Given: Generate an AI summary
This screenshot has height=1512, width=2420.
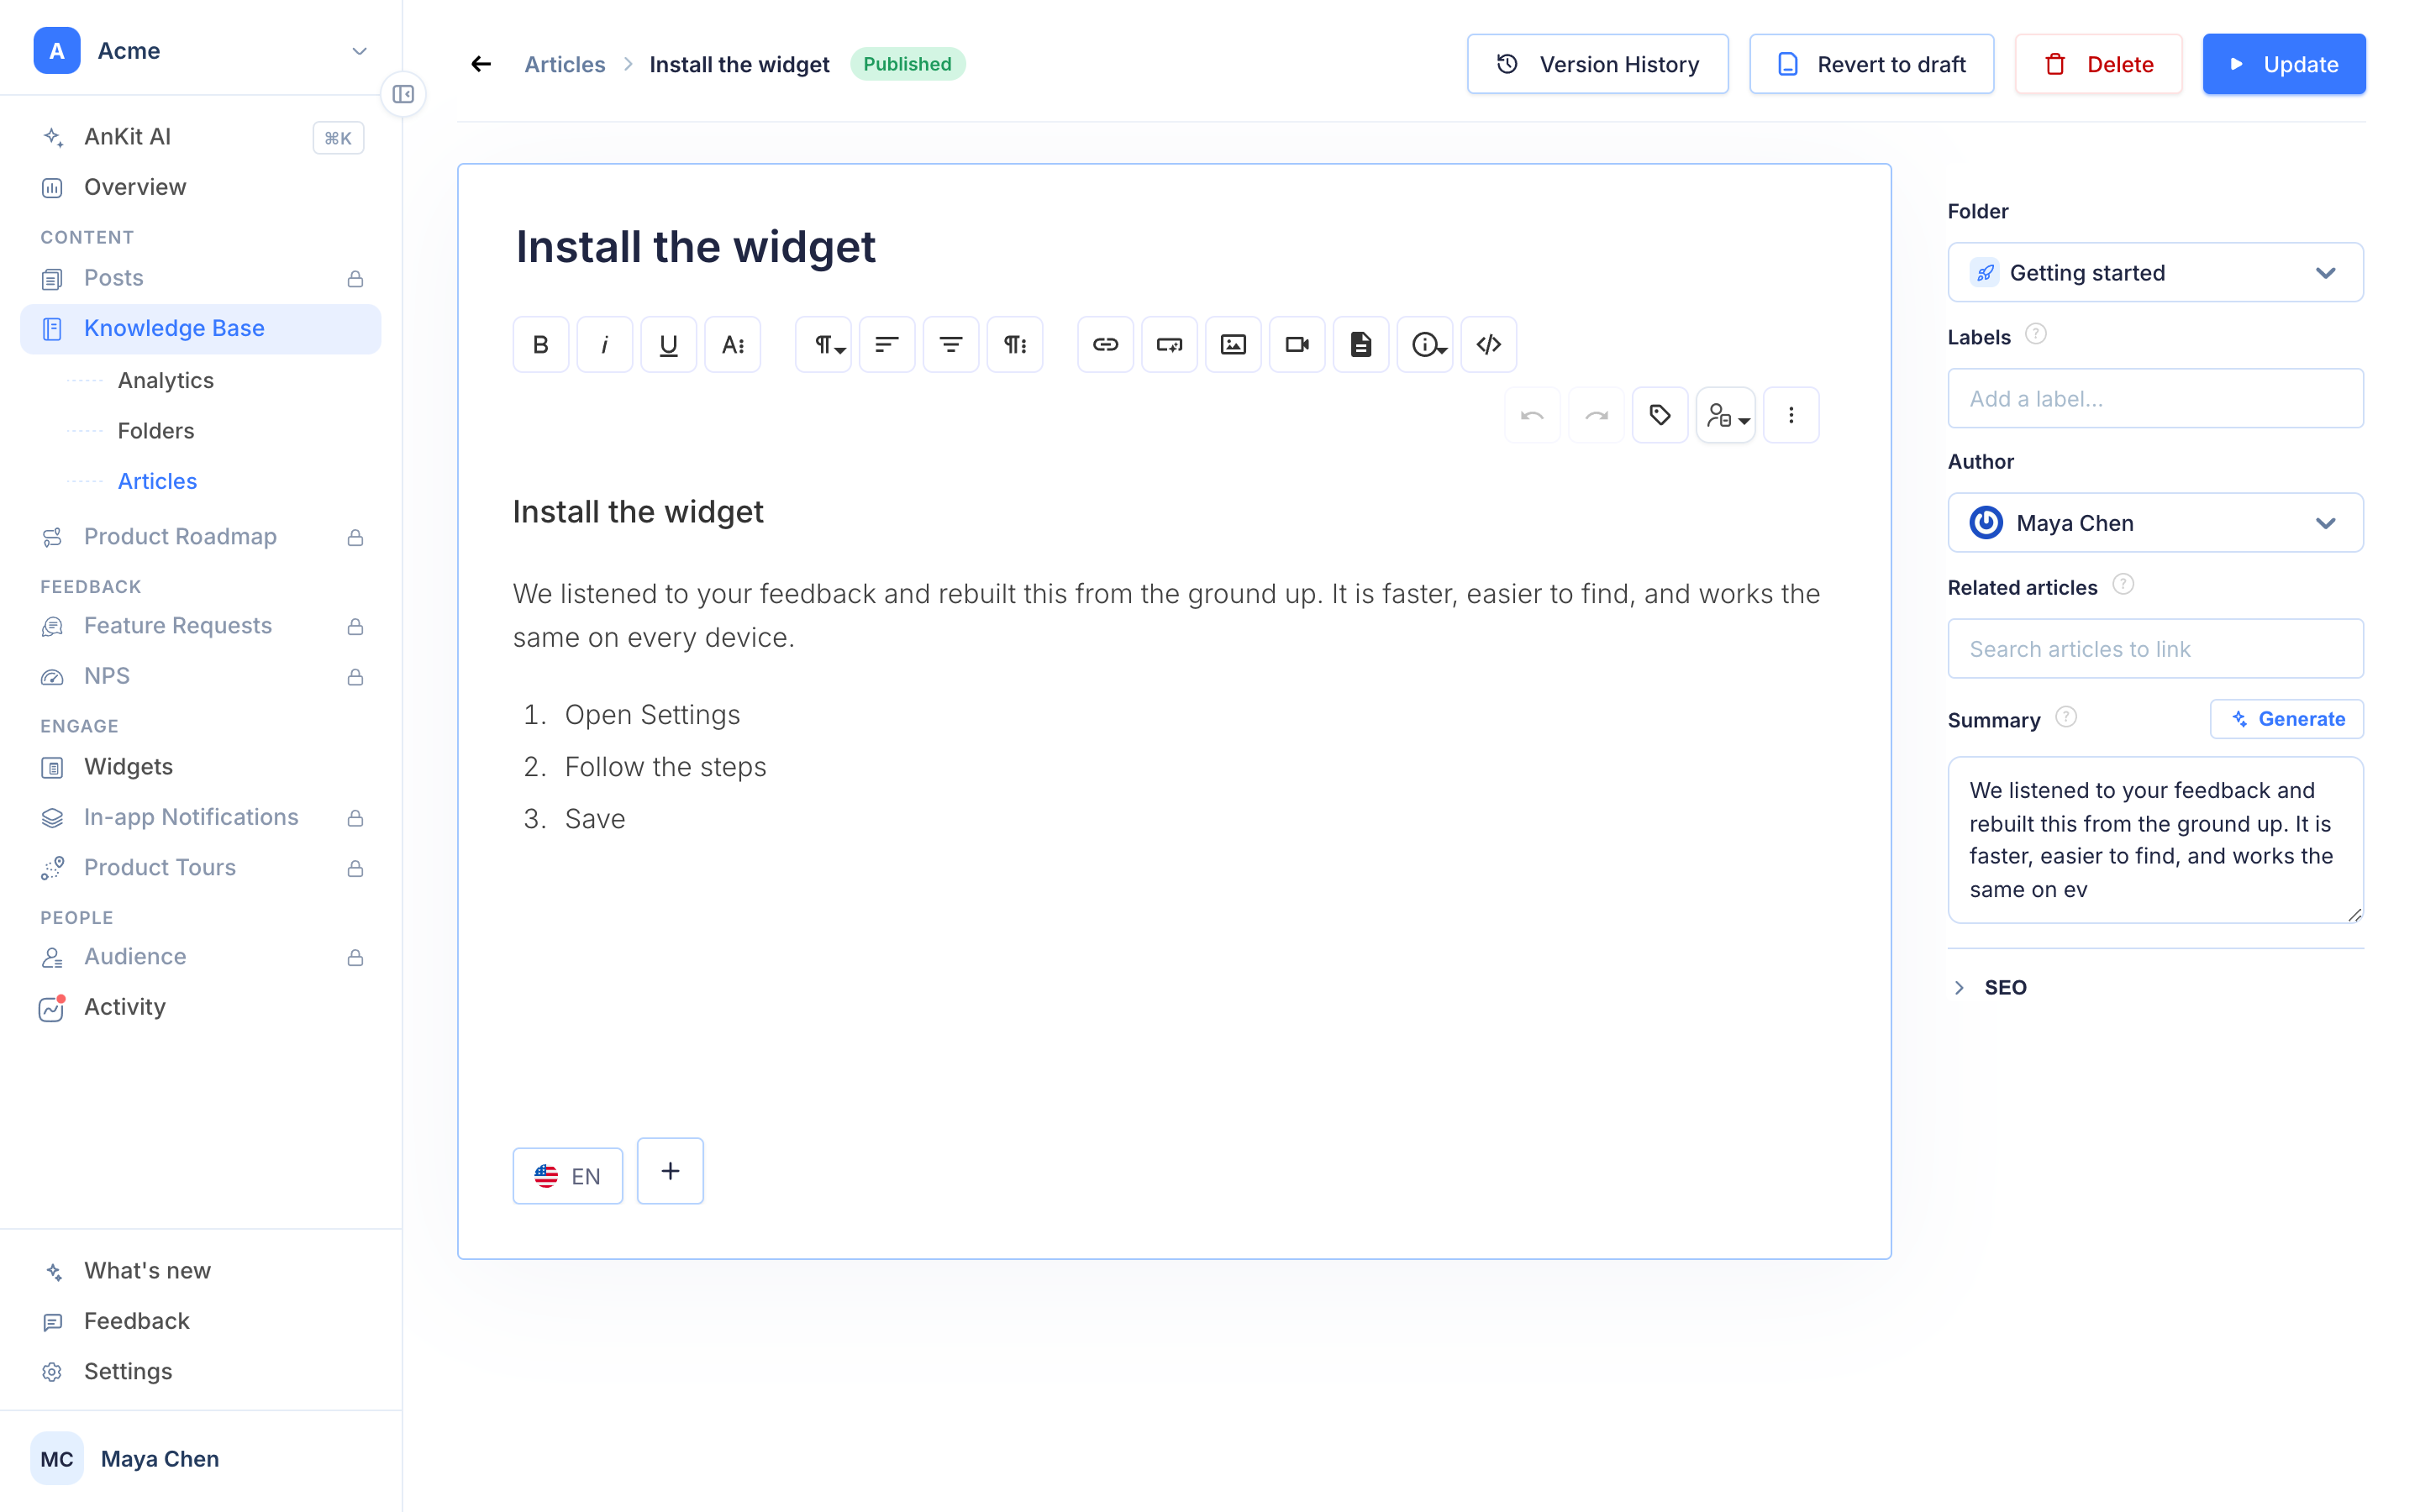Looking at the screenshot, I should click(2286, 719).
